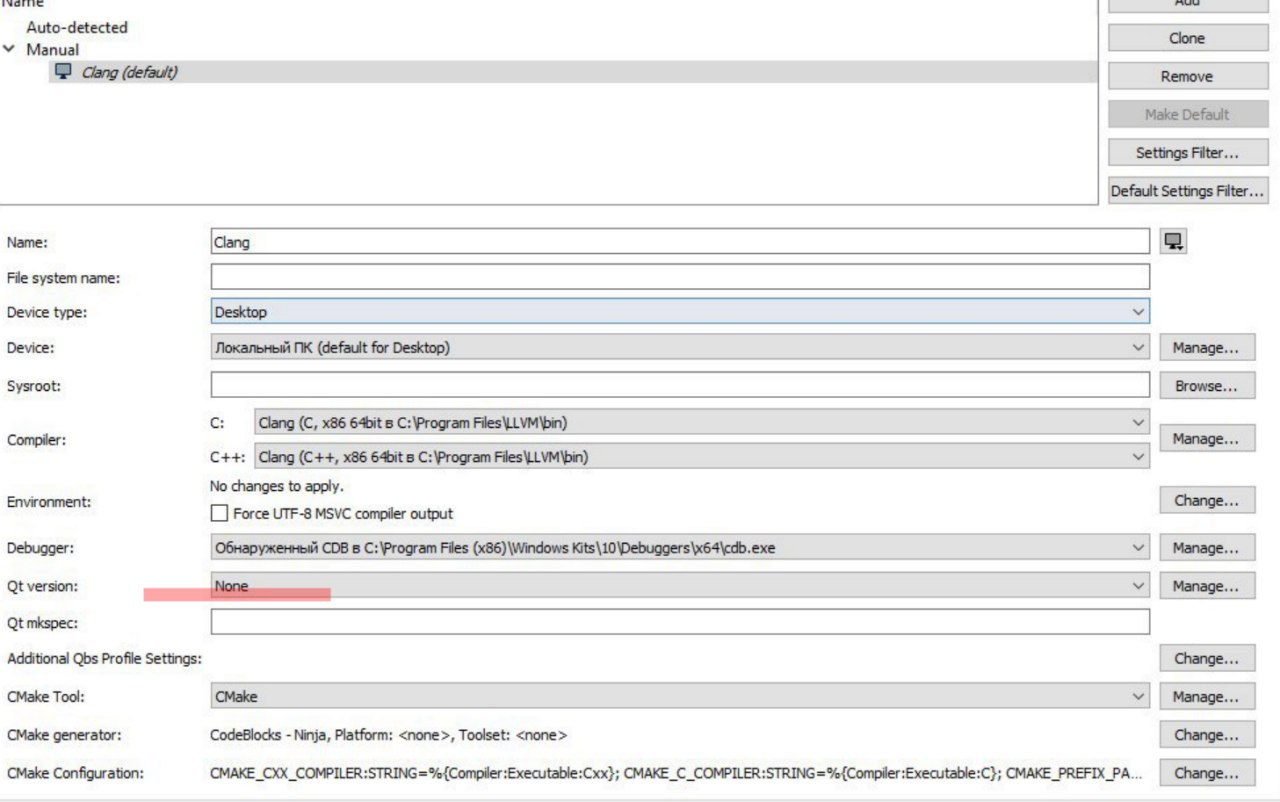1280x802 pixels.
Task: Open the Device type dropdown
Action: (x=680, y=312)
